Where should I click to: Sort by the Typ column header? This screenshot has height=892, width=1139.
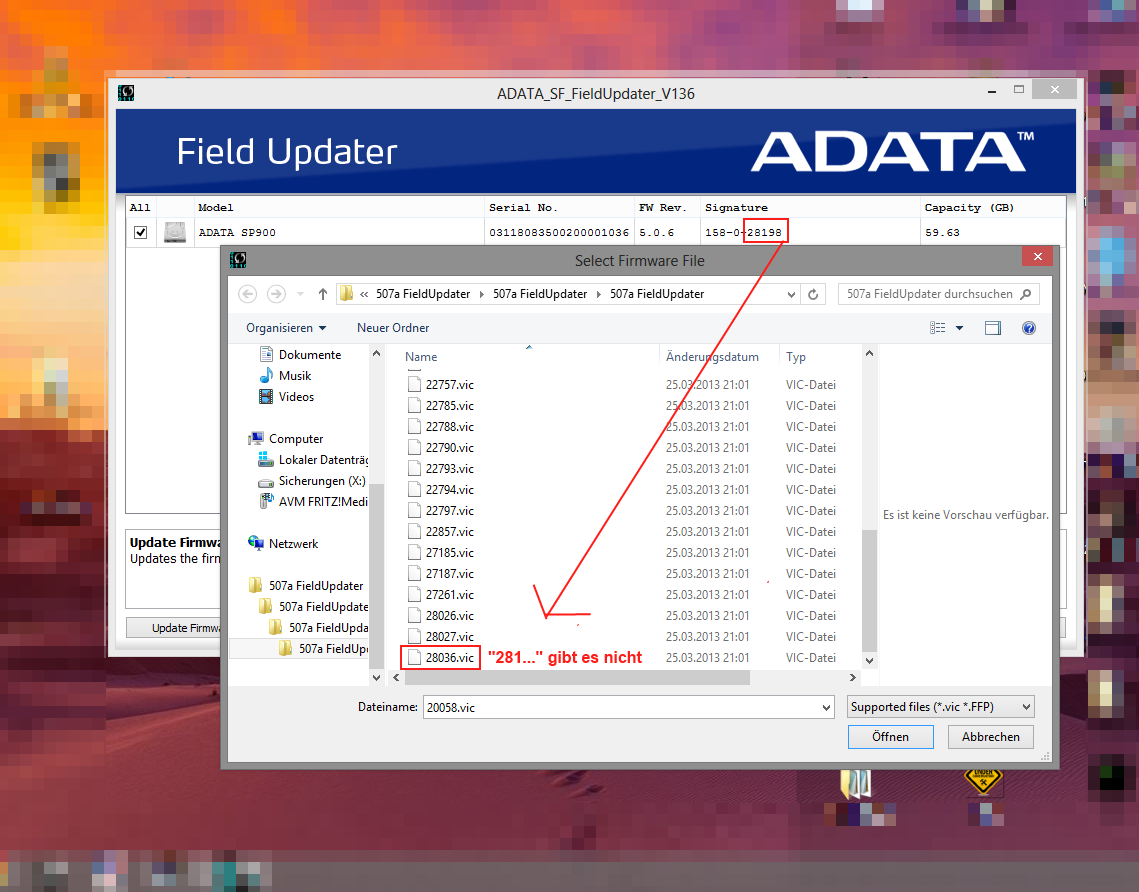tap(795, 357)
